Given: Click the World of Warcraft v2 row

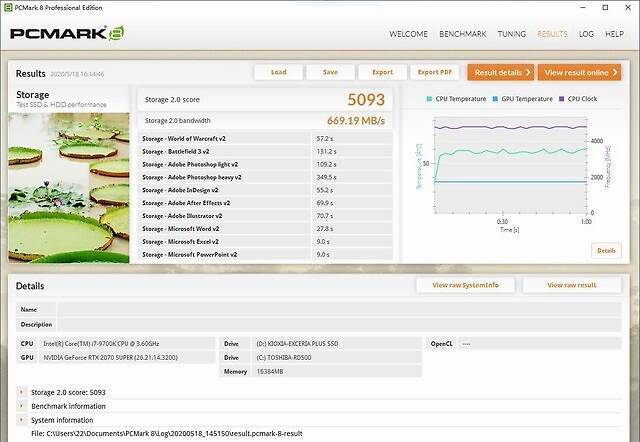Looking at the screenshot, I should point(266,139).
